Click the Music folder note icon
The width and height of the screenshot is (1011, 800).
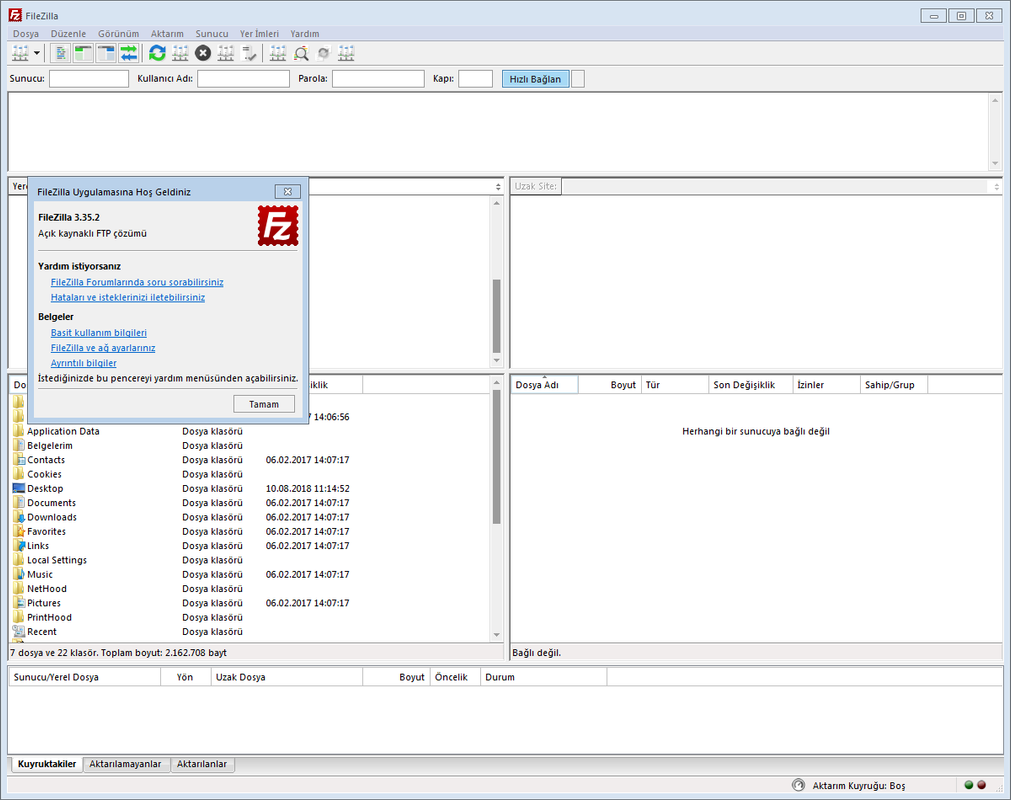[19, 574]
